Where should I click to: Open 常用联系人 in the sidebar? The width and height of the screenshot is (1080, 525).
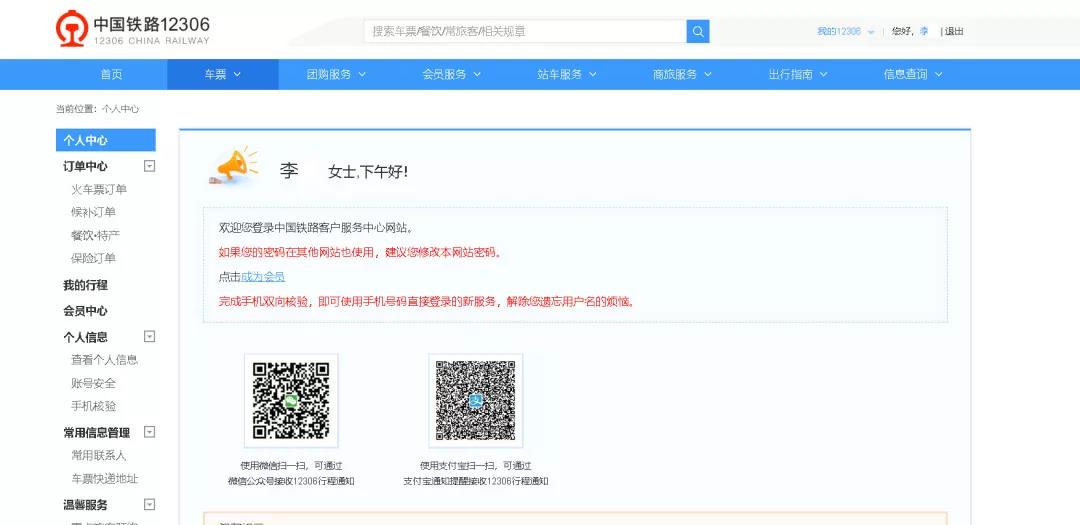click(x=99, y=456)
